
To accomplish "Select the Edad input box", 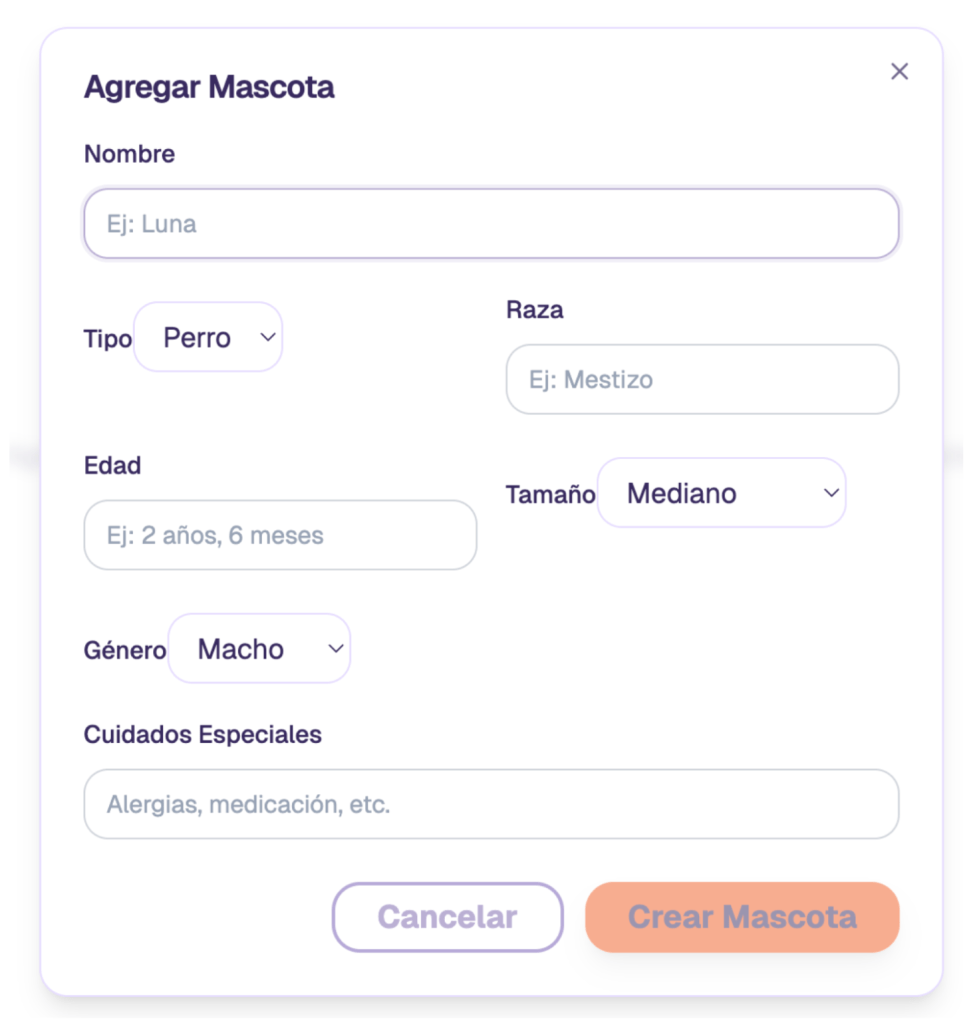I will pos(280,536).
